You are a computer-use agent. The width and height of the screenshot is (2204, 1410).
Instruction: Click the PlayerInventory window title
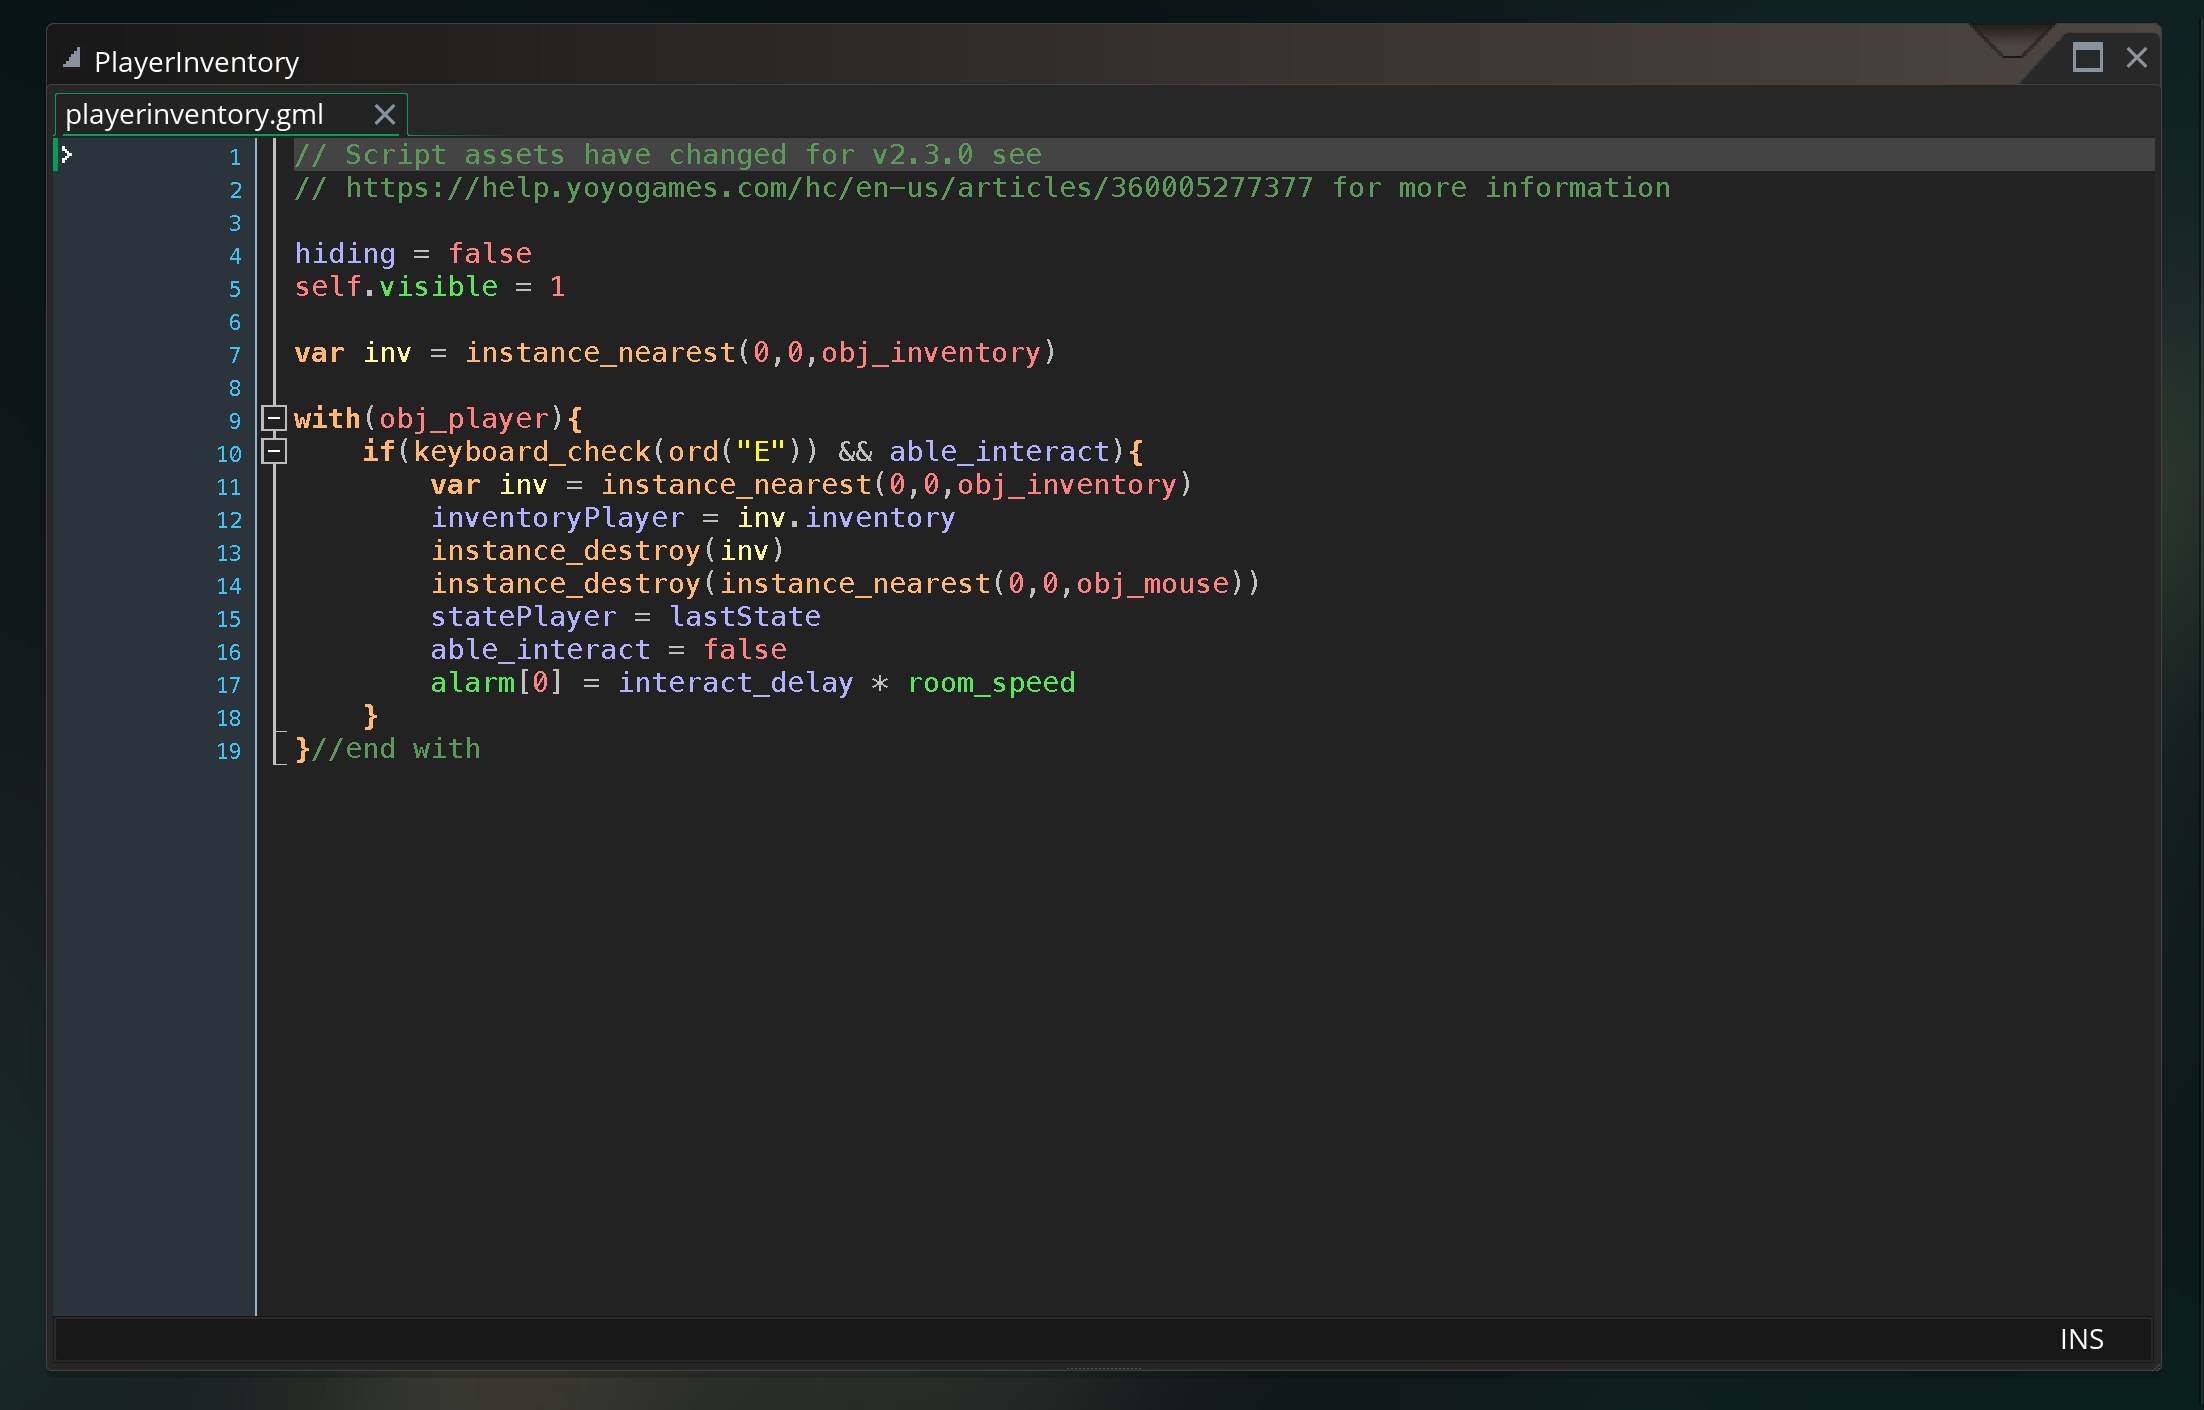(196, 62)
